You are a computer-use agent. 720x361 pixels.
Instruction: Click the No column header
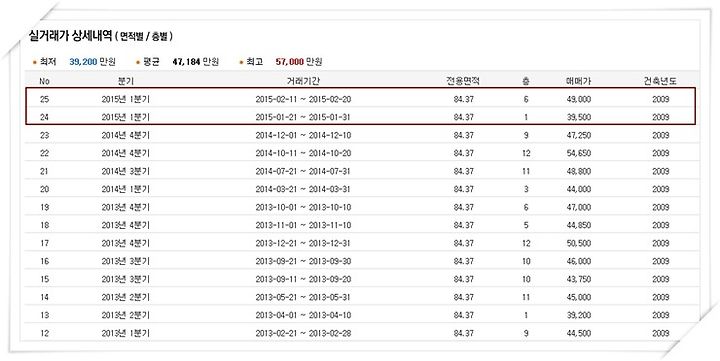[45, 81]
